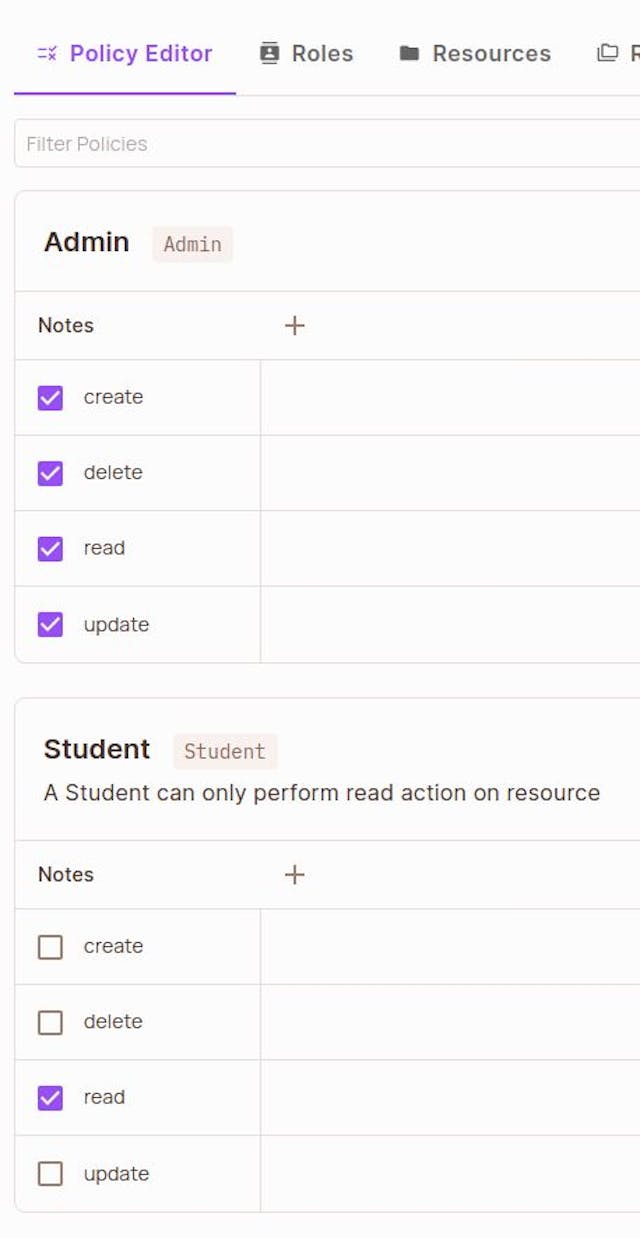
Task: Click inside the Filter Policies input field
Action: point(300,143)
